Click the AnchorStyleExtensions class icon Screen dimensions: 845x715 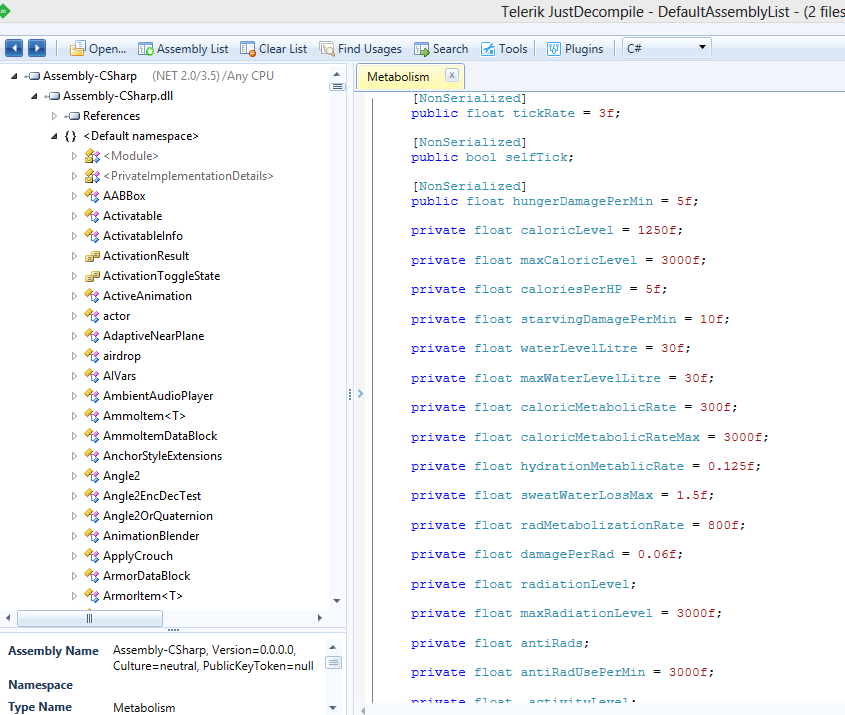(92, 456)
